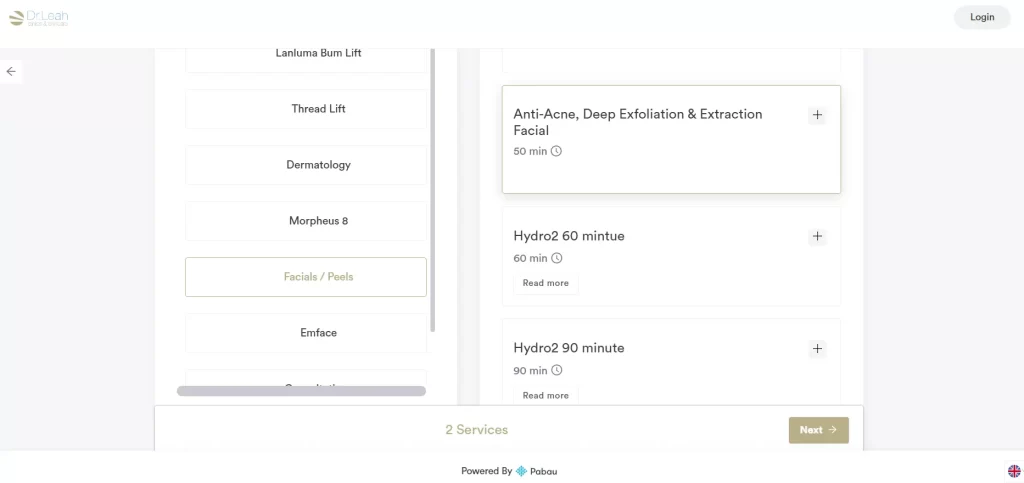
Task: Click clock icon beside 50 min
Action: click(x=557, y=152)
